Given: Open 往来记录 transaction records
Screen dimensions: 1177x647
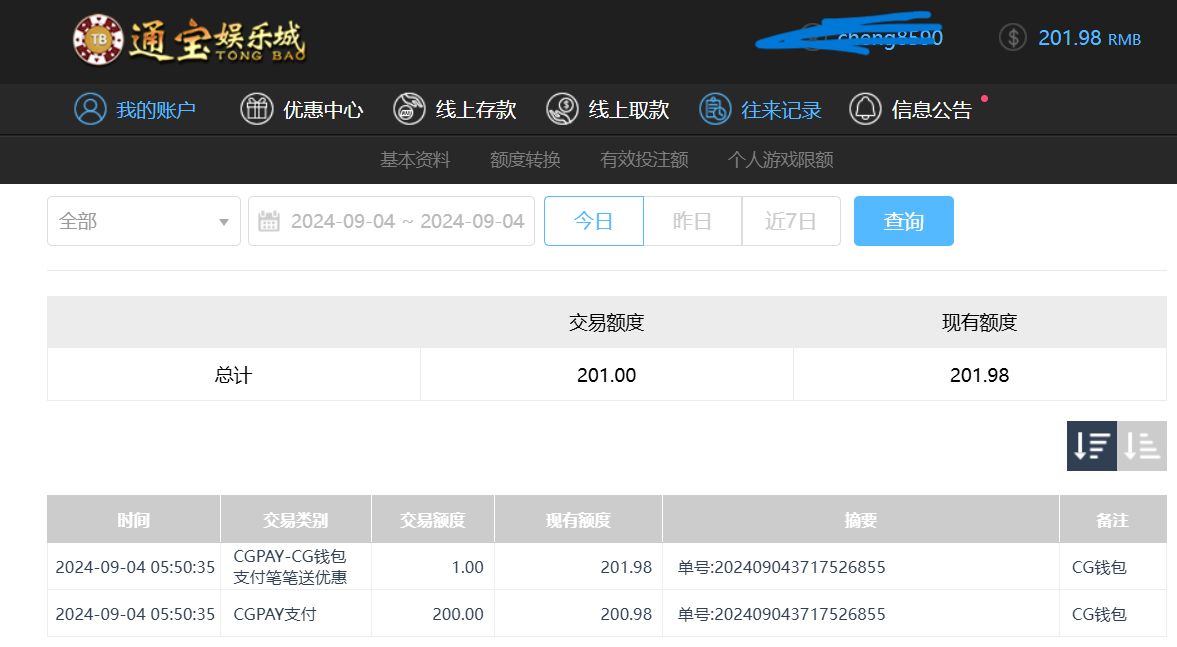Looking at the screenshot, I should tap(781, 110).
